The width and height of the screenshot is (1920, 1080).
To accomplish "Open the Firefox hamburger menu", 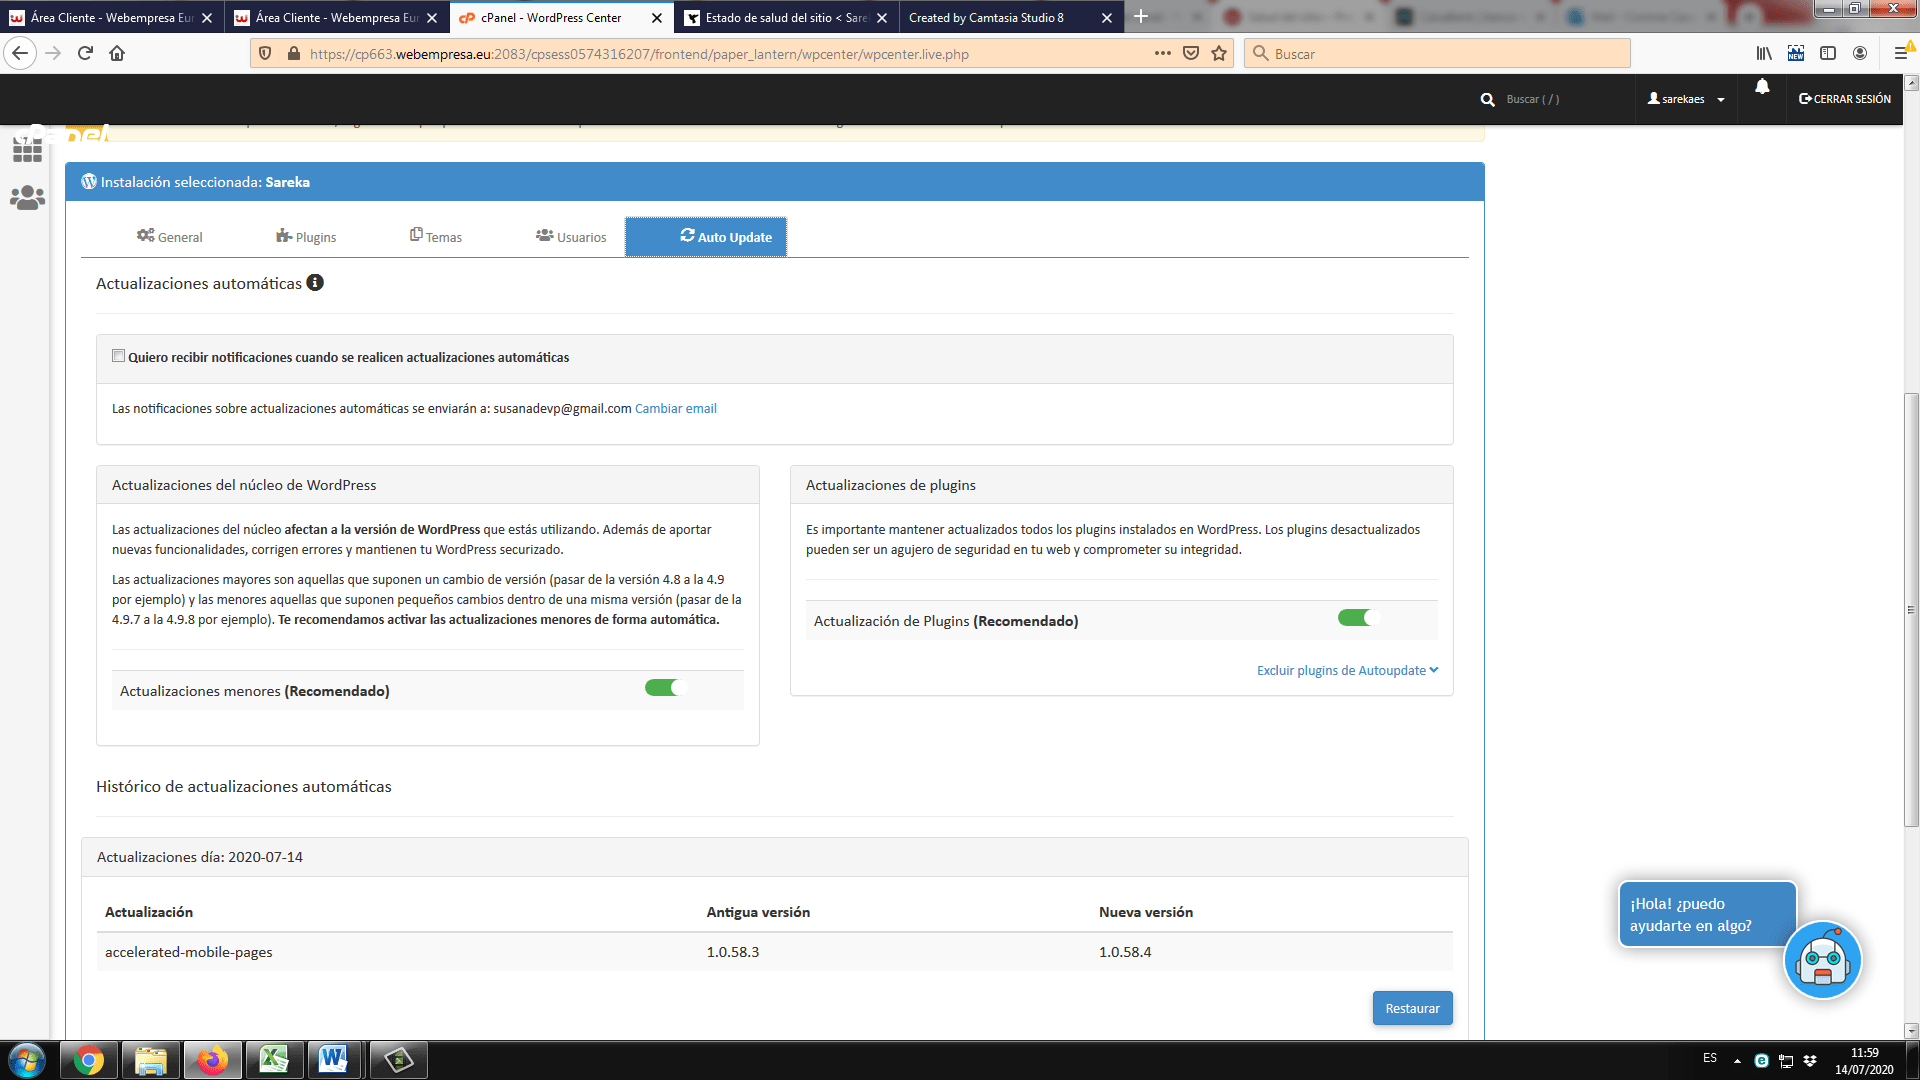I will (x=1901, y=53).
